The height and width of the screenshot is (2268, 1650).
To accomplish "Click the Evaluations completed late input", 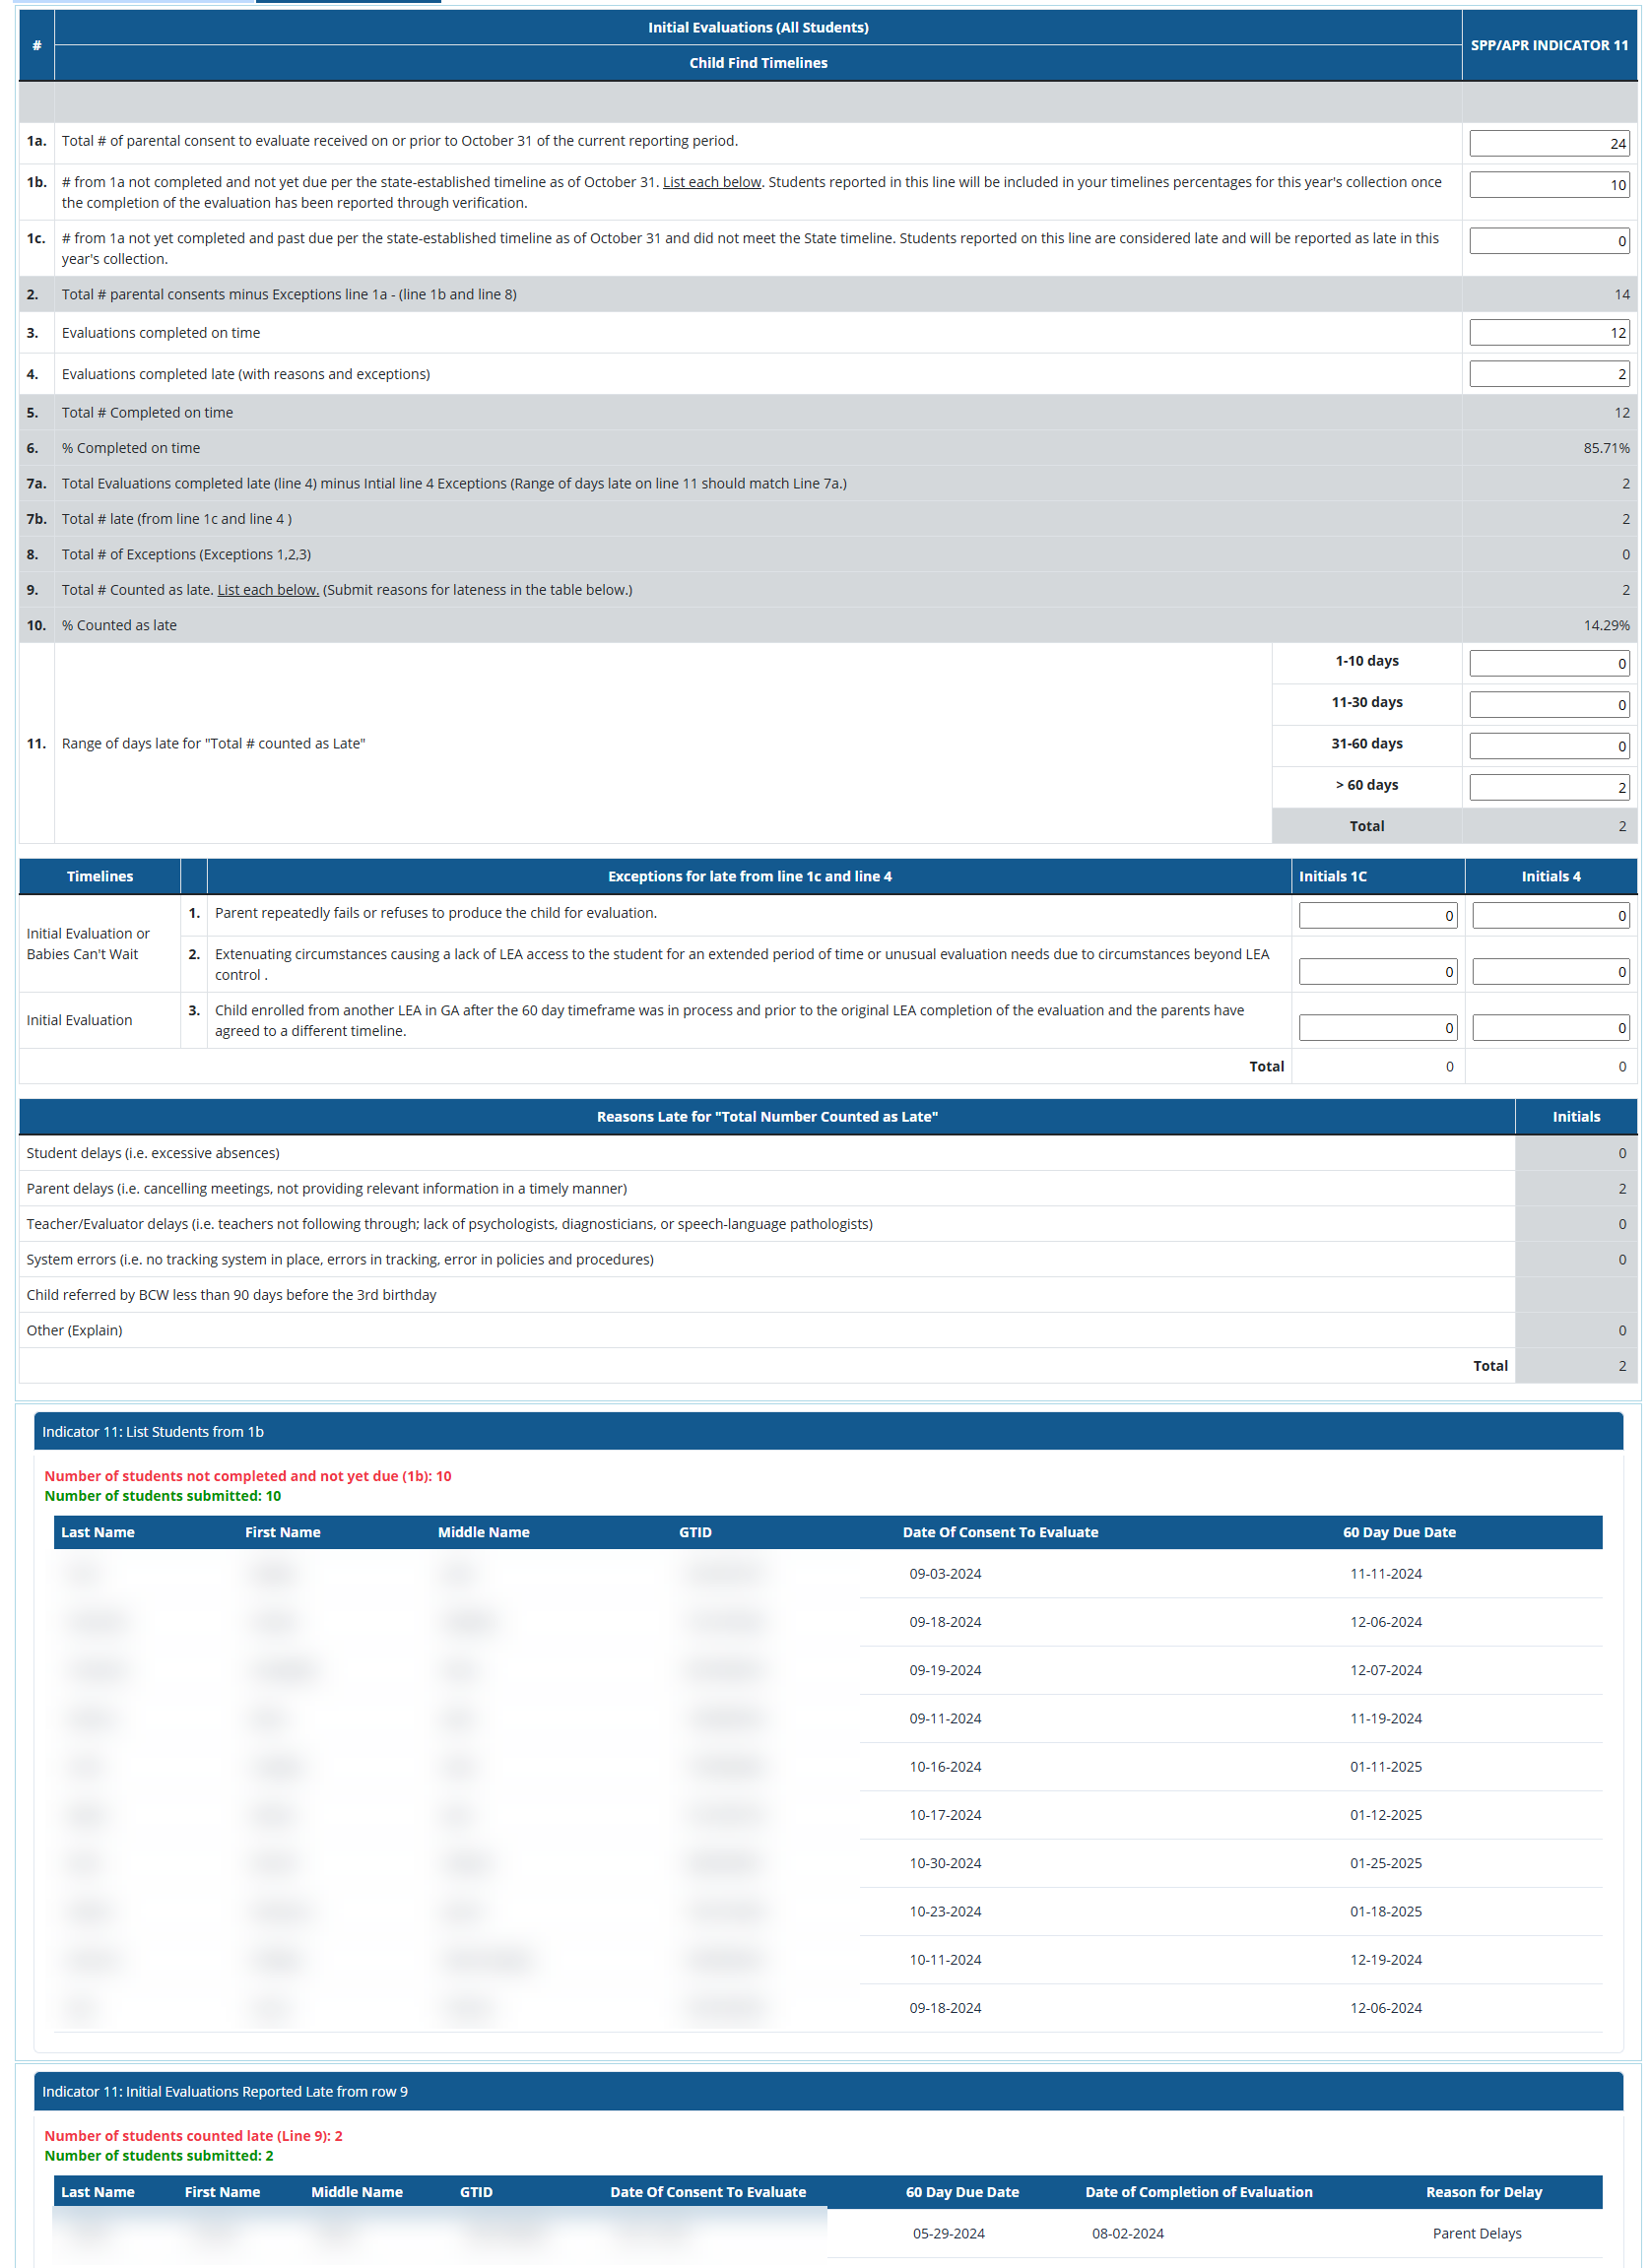I will pyautogui.click(x=1548, y=374).
